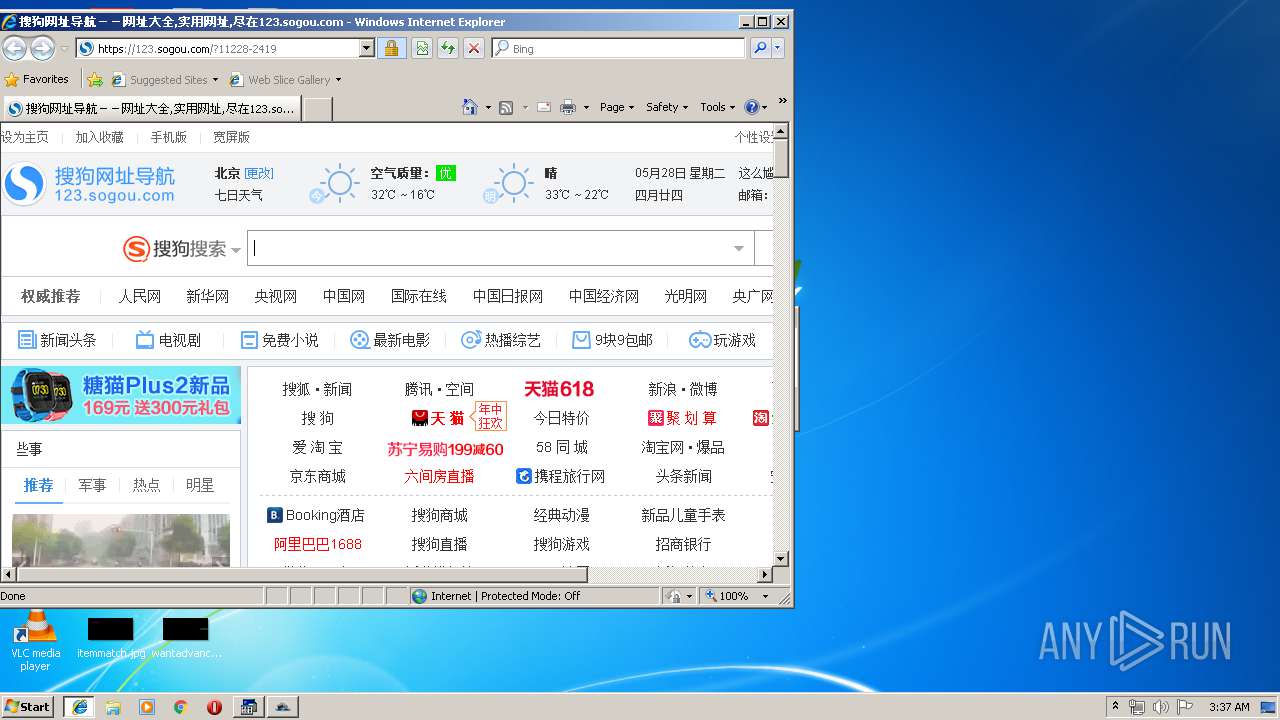Click Internet Explorer icon in taskbar

coord(79,707)
